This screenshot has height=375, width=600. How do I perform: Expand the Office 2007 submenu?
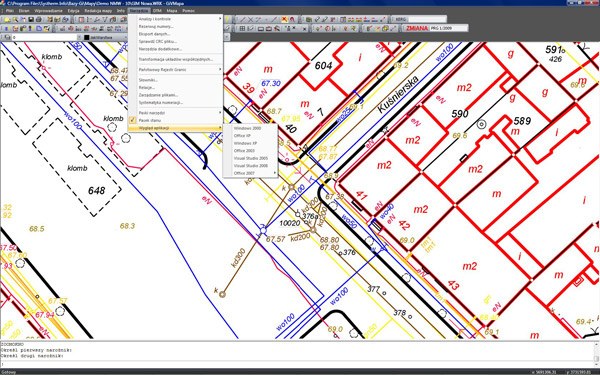250,173
